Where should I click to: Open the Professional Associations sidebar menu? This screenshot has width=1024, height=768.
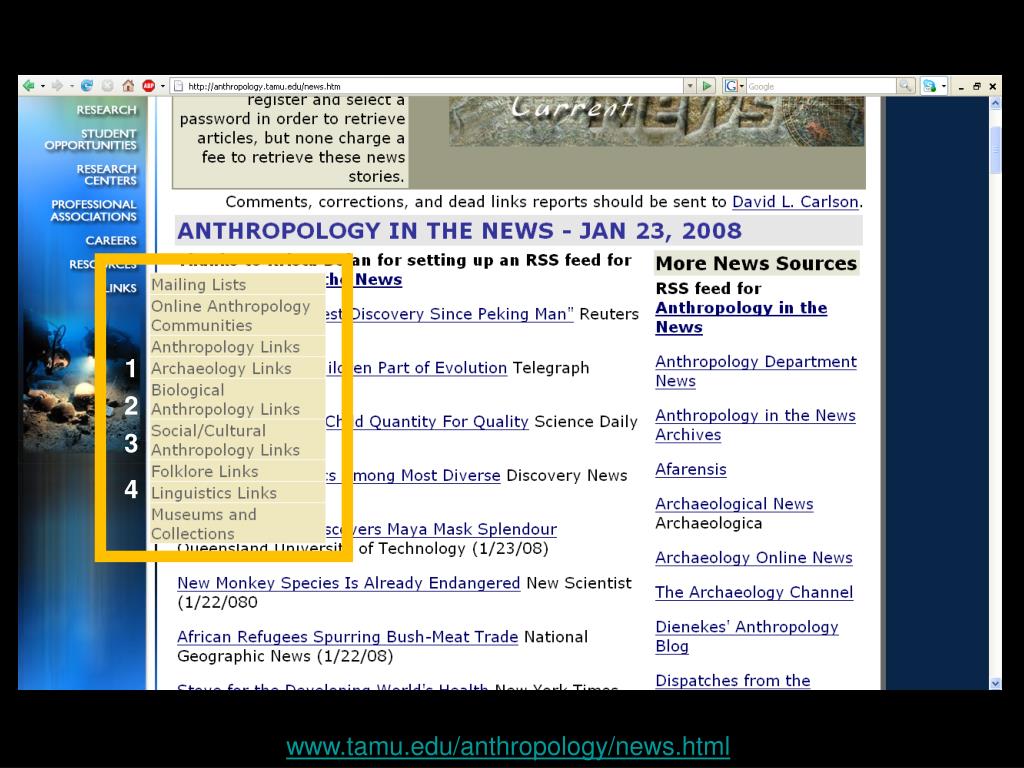pos(94,210)
